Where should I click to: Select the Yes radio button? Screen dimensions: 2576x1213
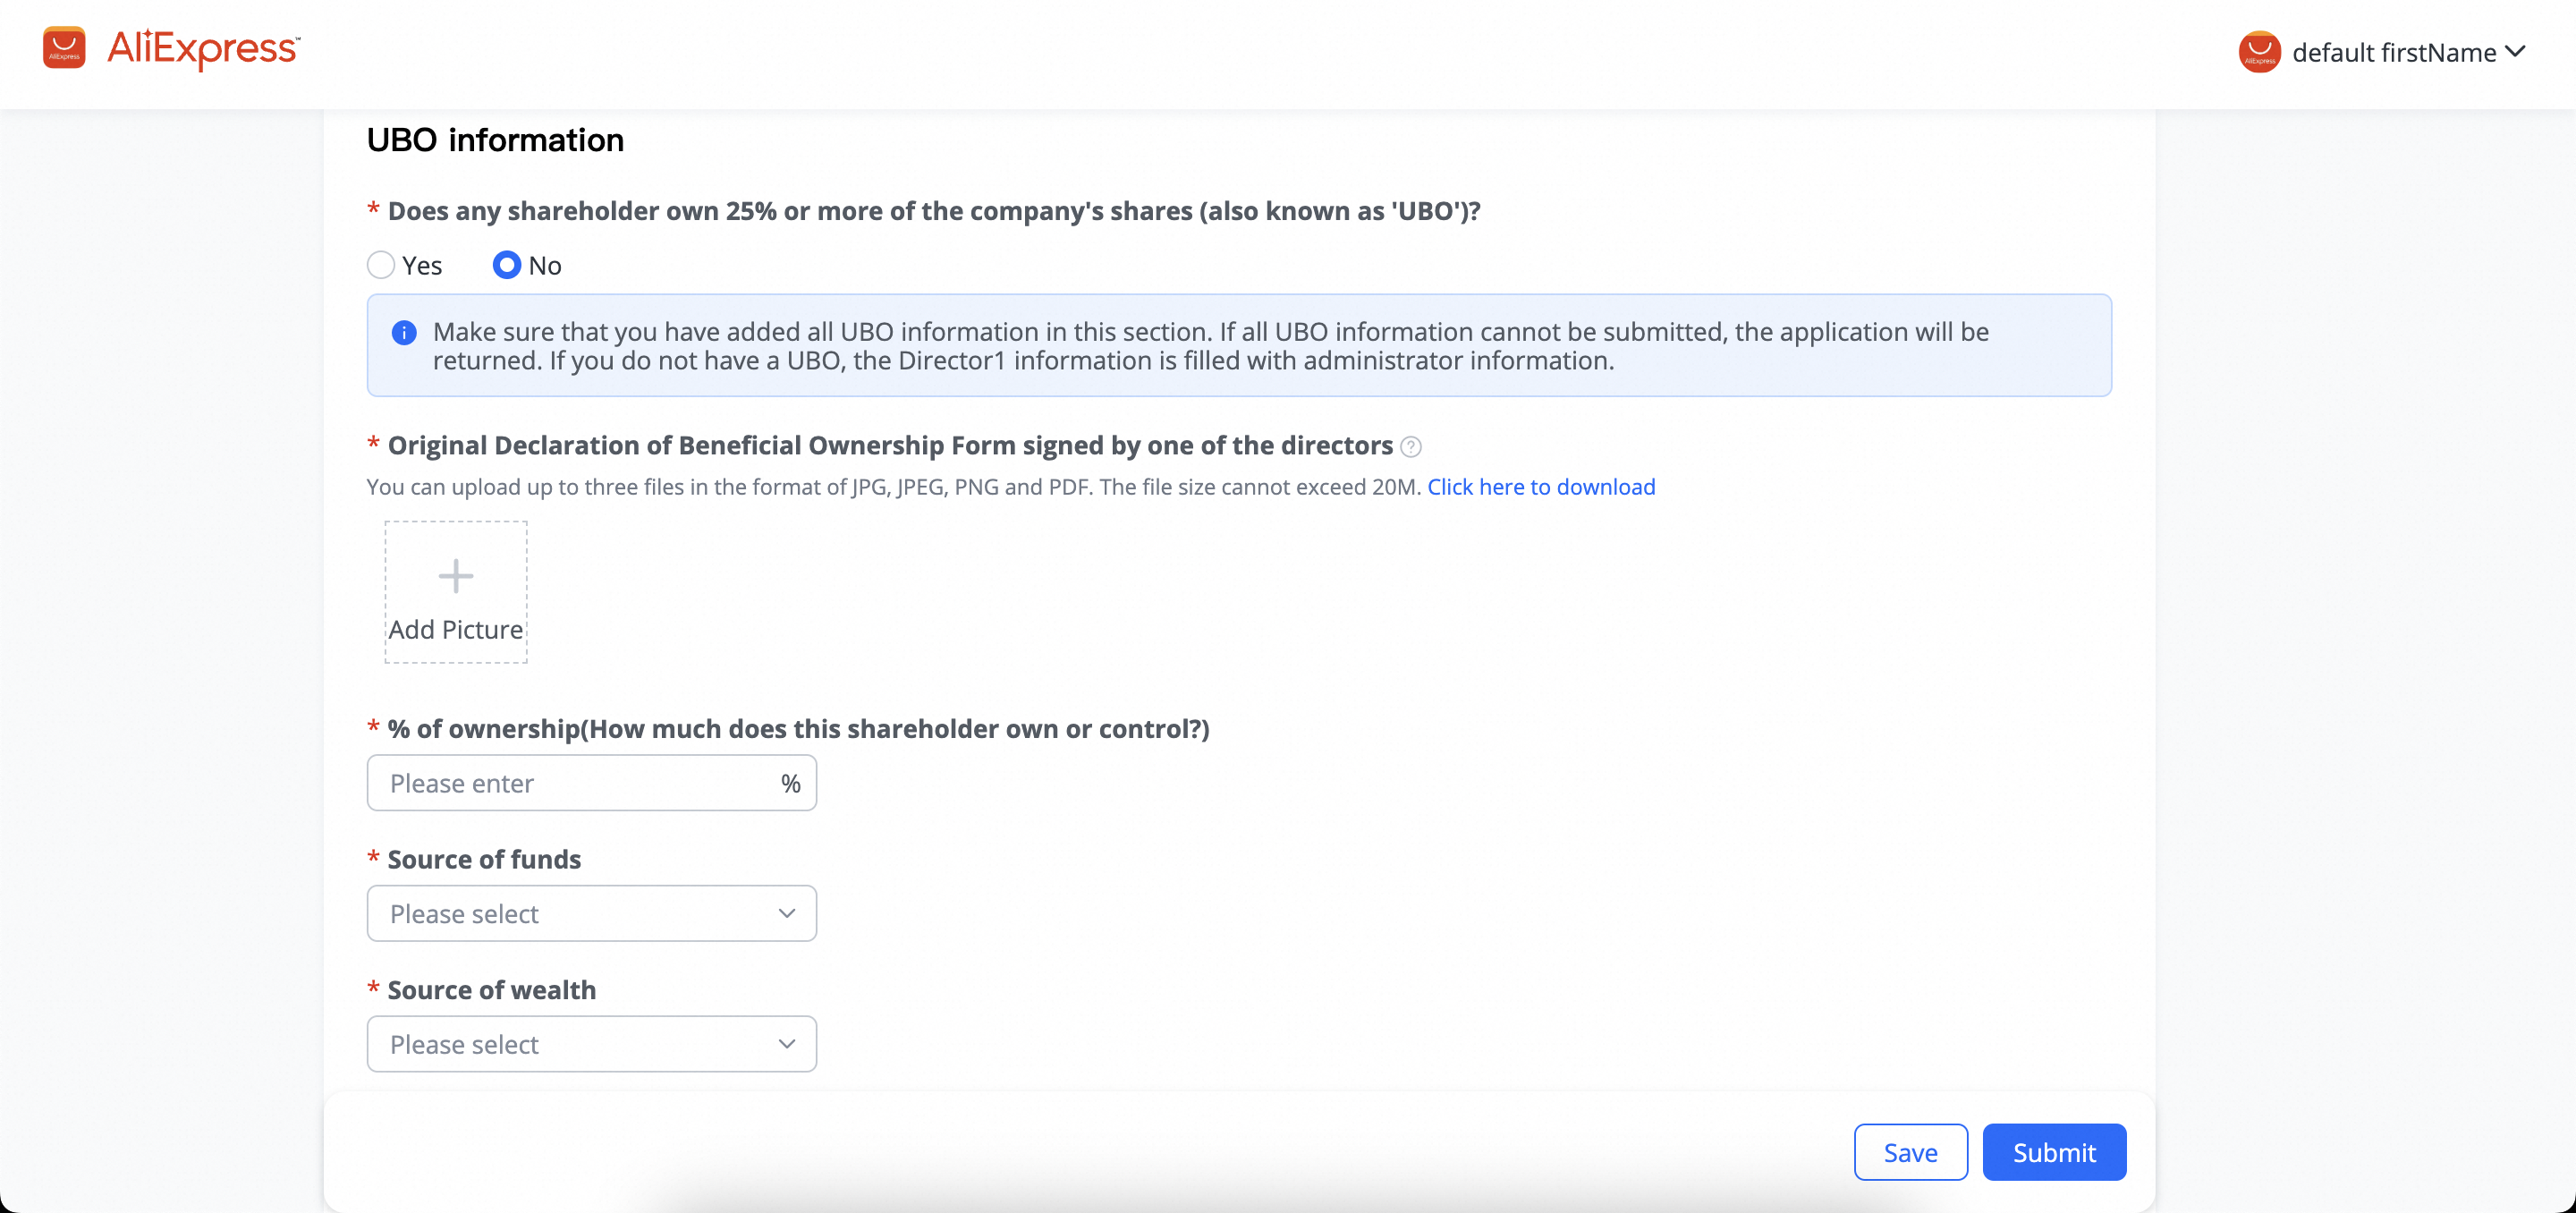tap(380, 265)
